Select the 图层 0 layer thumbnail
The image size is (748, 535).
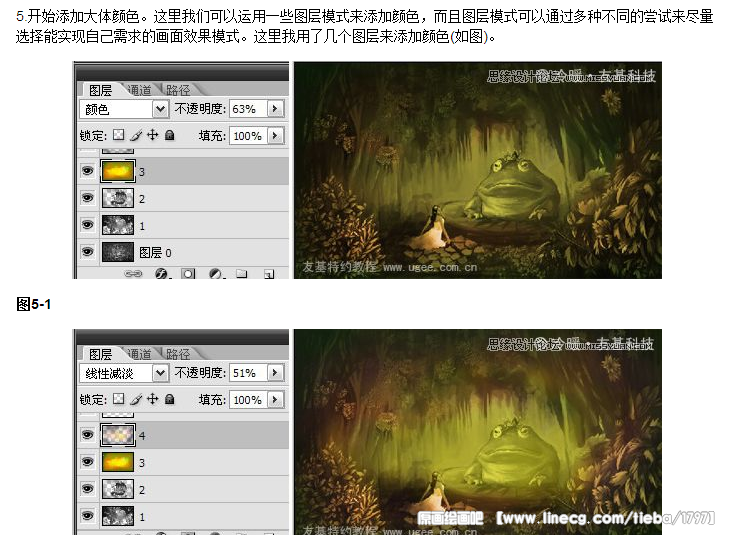pyautogui.click(x=118, y=252)
